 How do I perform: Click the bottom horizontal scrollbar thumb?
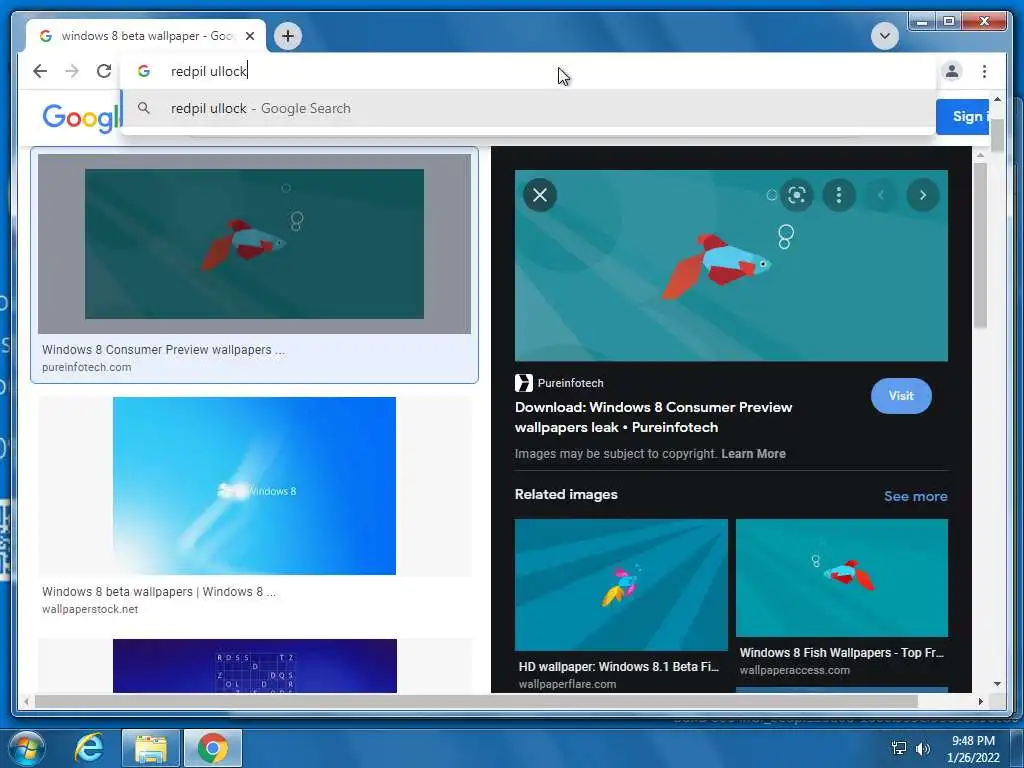[475, 701]
